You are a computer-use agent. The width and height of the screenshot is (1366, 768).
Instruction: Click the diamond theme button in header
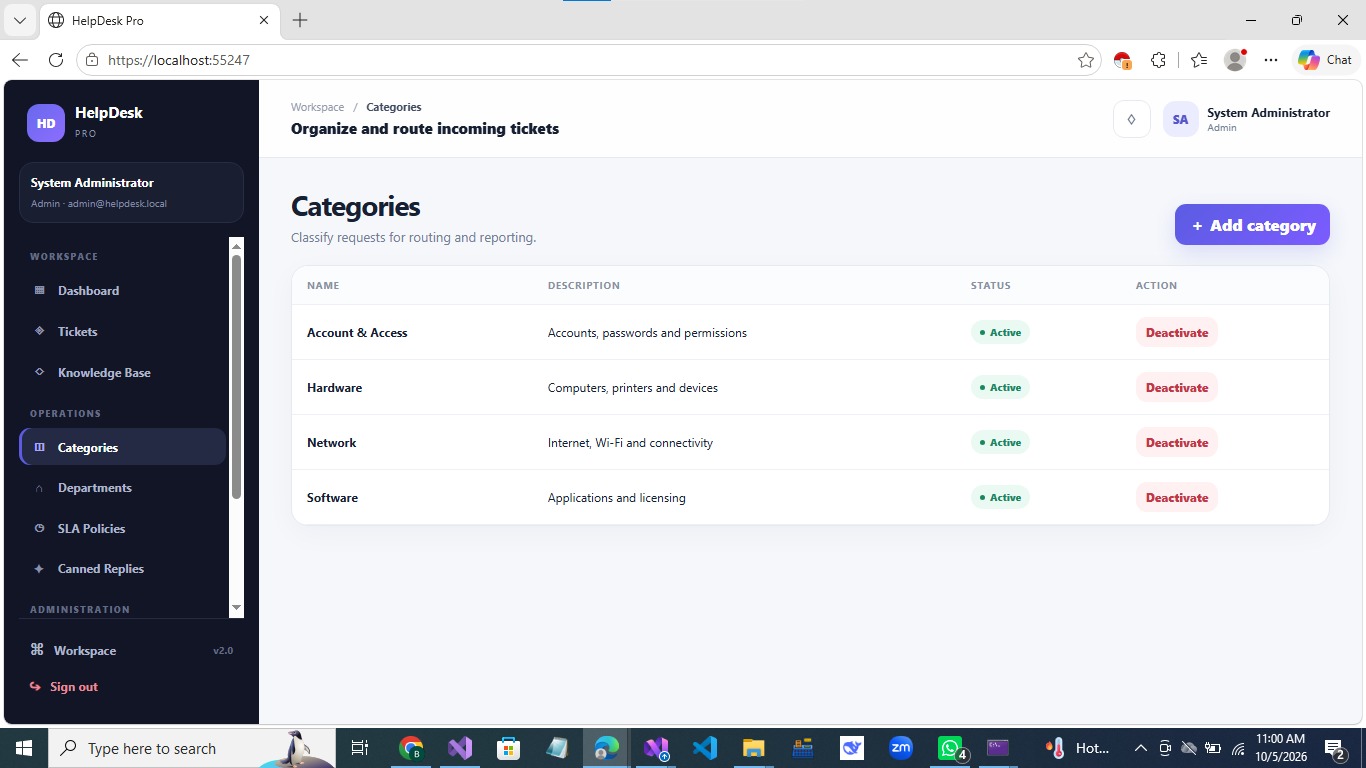[1132, 119]
